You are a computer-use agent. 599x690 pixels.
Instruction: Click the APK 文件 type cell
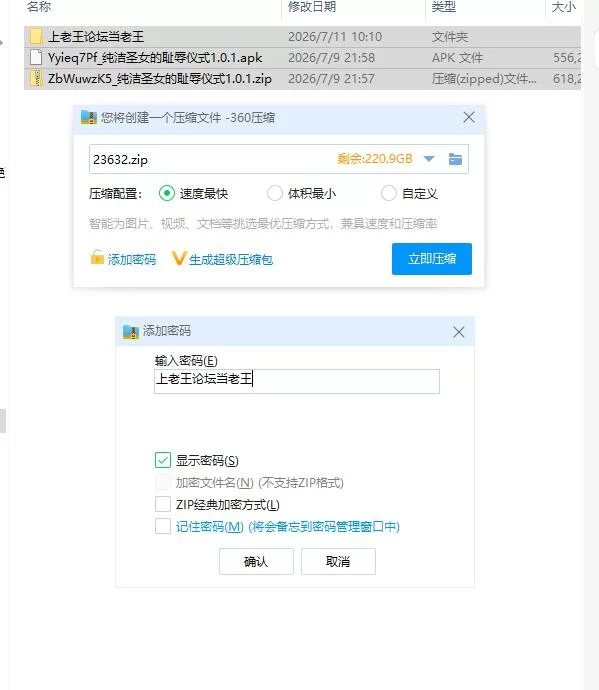pyautogui.click(x=457, y=58)
